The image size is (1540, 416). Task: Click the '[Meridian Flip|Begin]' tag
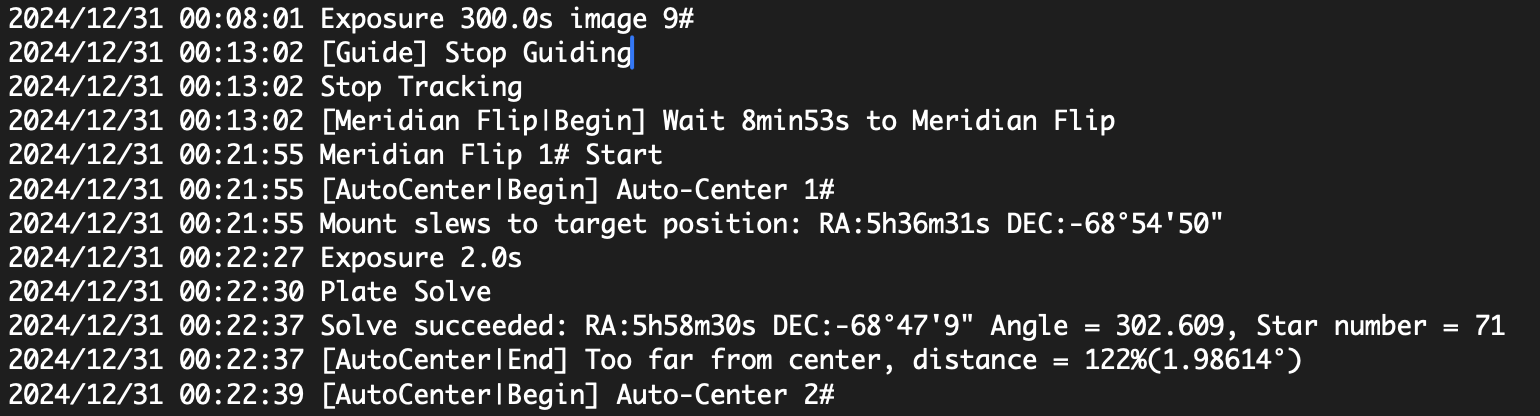coord(487,122)
